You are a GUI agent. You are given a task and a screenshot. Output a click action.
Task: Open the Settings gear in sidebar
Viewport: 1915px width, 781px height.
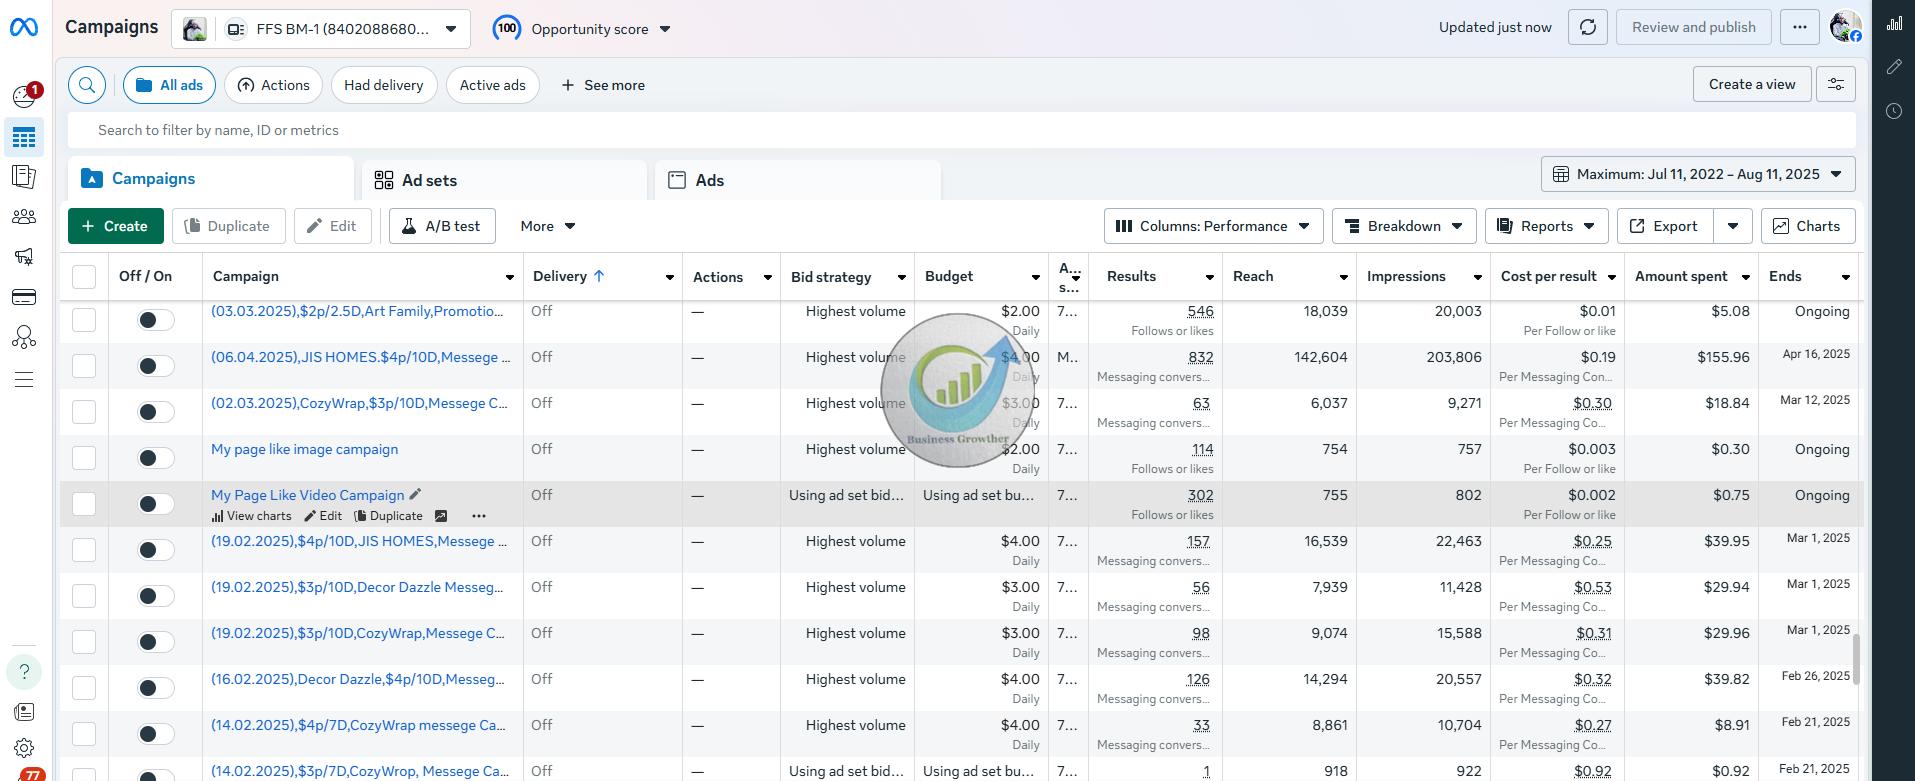point(24,748)
